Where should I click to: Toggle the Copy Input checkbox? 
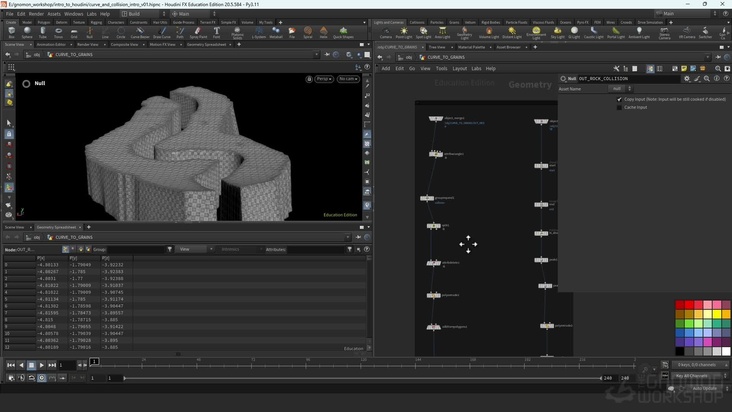619,99
